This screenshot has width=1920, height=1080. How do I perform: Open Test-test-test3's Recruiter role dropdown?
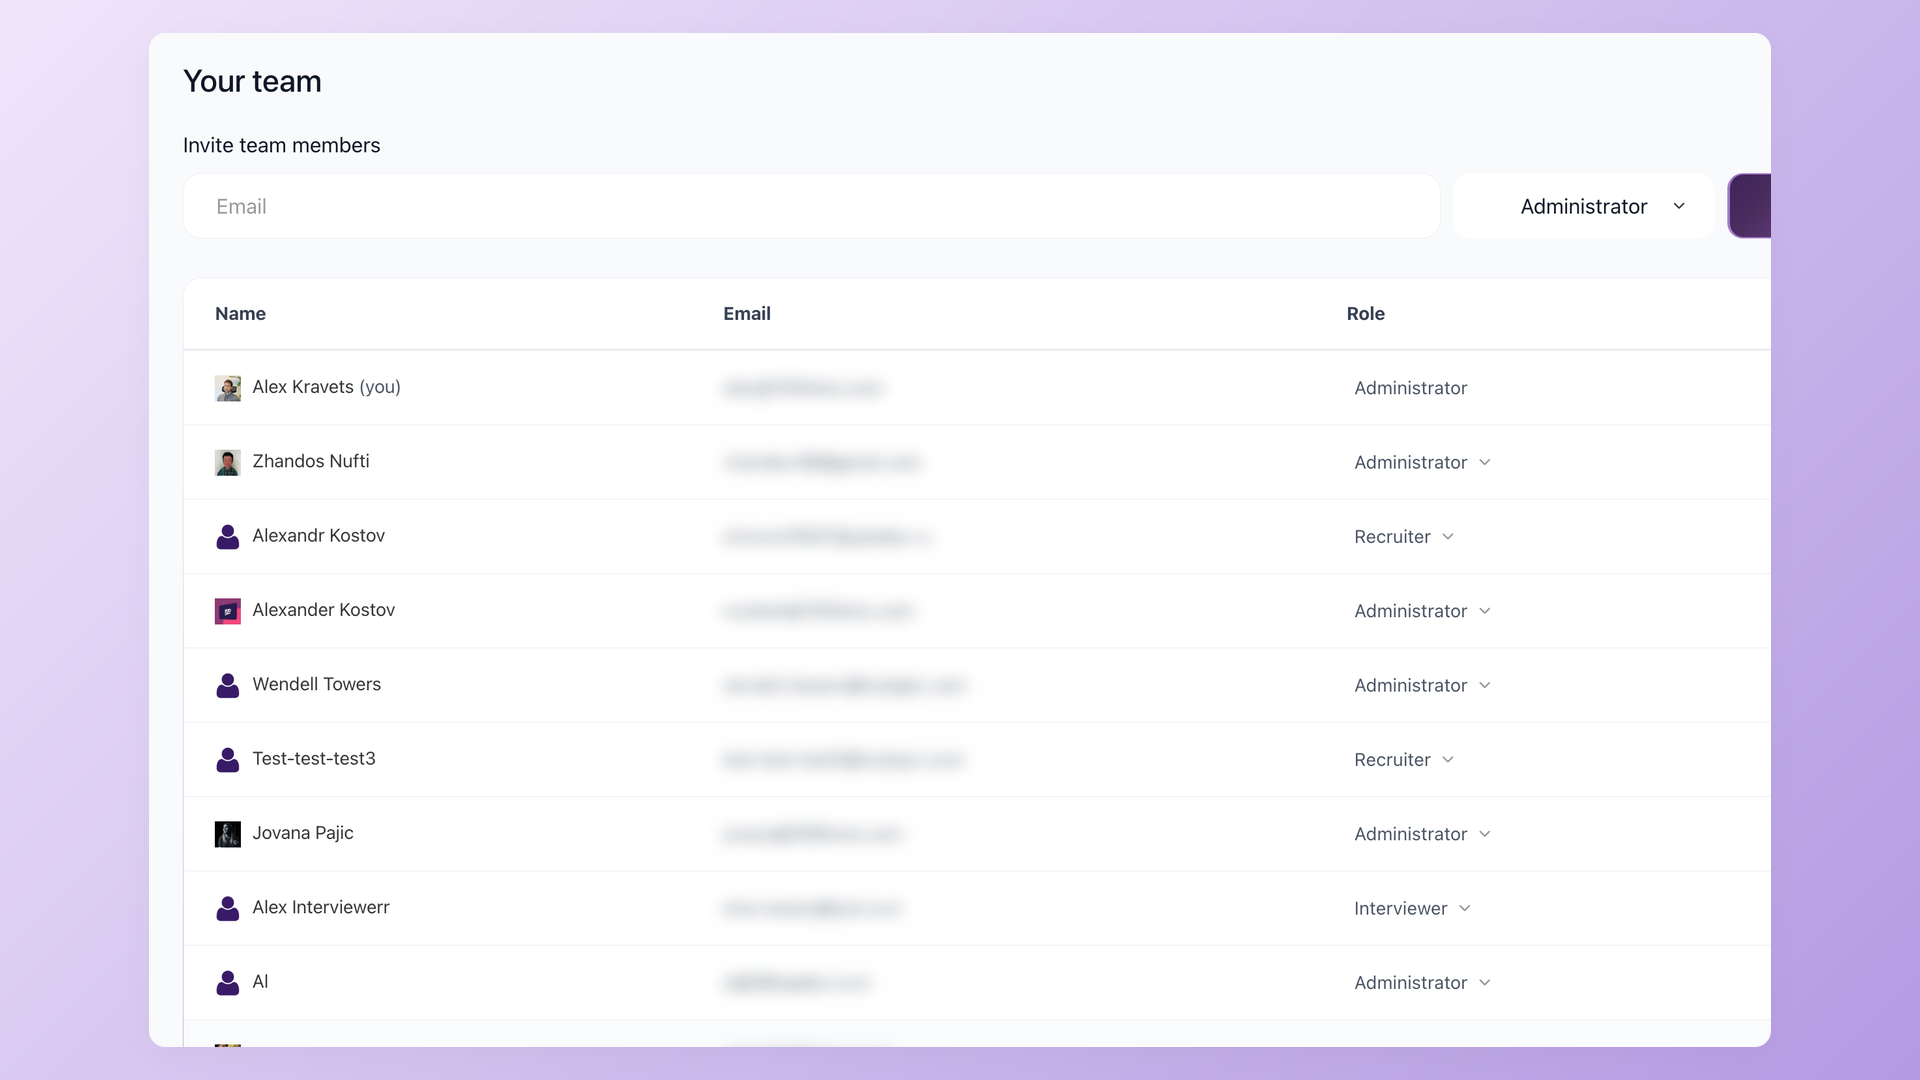coord(1404,760)
